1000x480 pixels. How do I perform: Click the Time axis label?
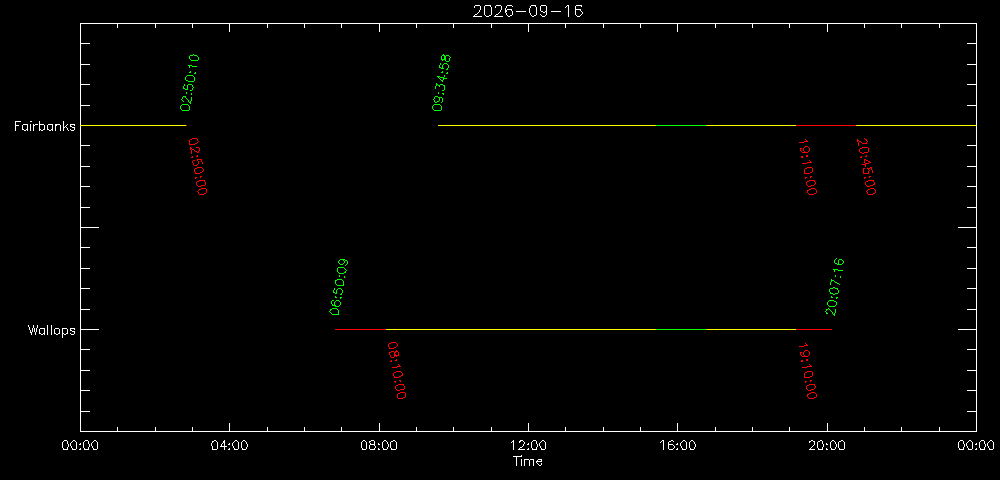[528, 461]
